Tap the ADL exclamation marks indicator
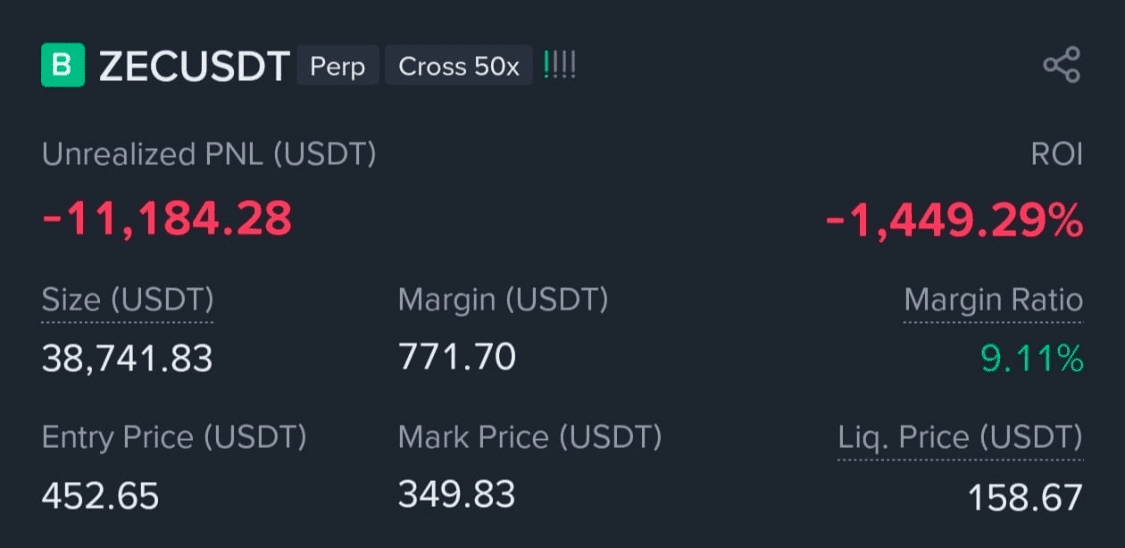Viewport: 1125px width, 548px height. [560, 66]
